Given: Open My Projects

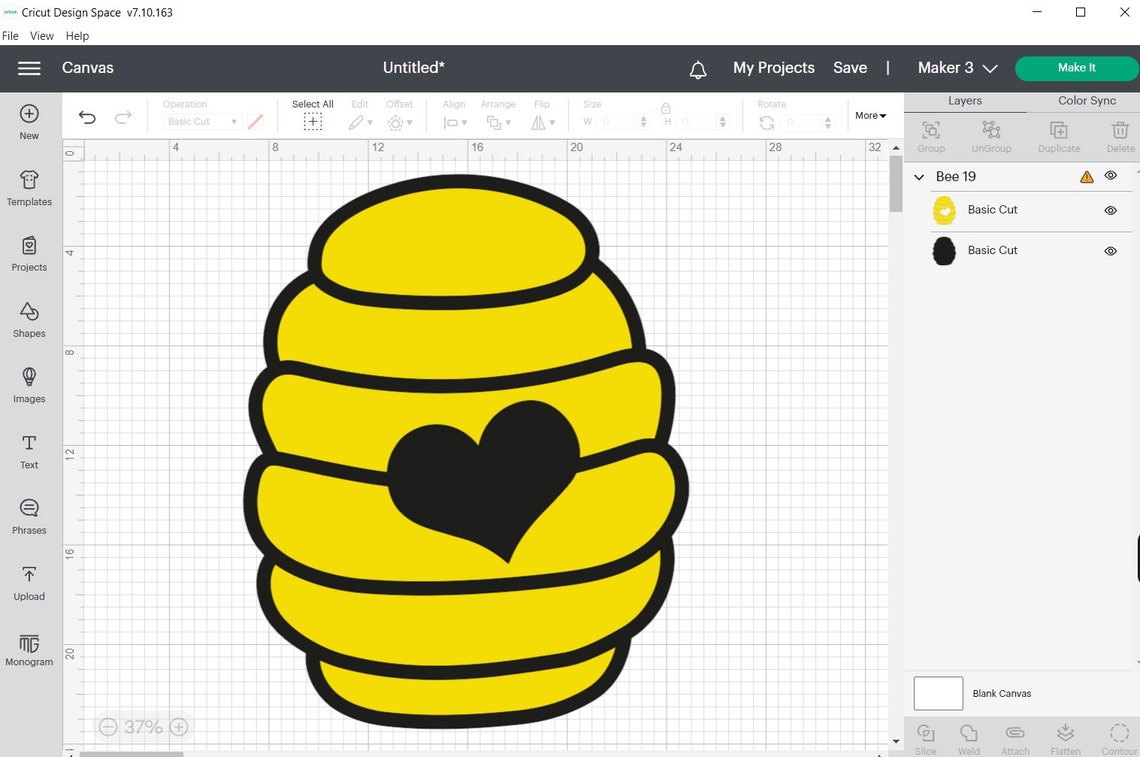Looking at the screenshot, I should click(773, 67).
